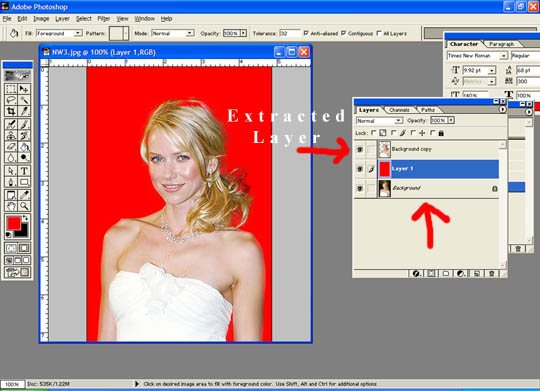
Task: Select the Clone Stamp tool
Action: [x=11, y=135]
